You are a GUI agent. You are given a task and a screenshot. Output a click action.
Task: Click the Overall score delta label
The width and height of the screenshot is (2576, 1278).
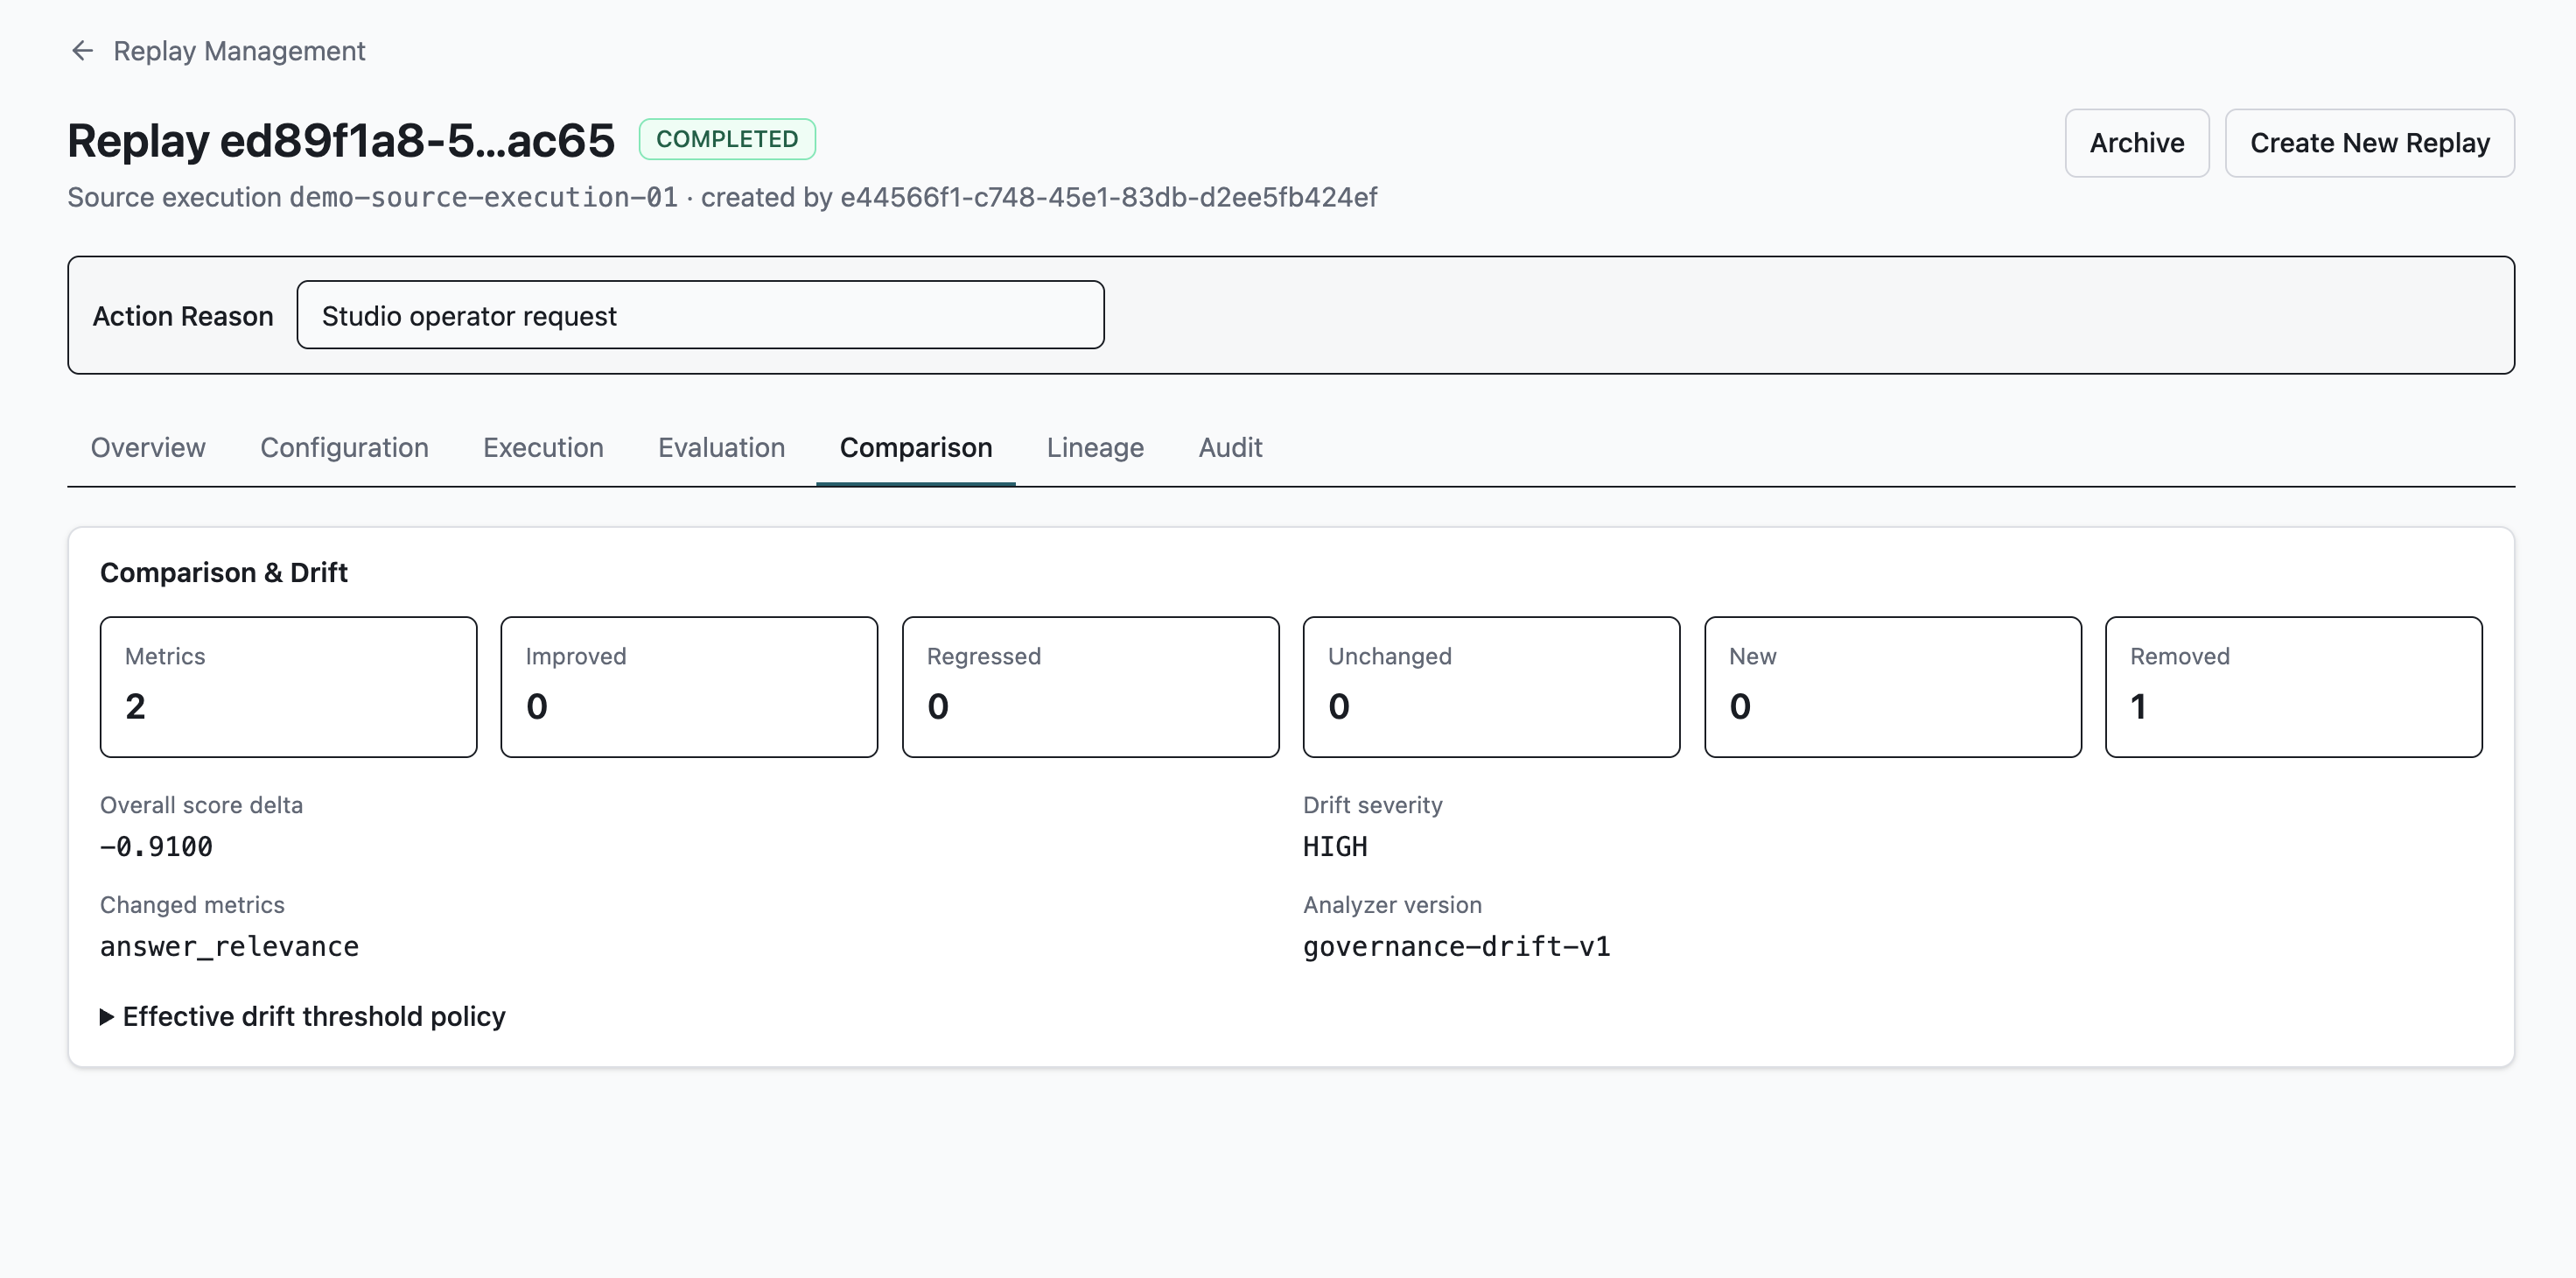coord(201,805)
